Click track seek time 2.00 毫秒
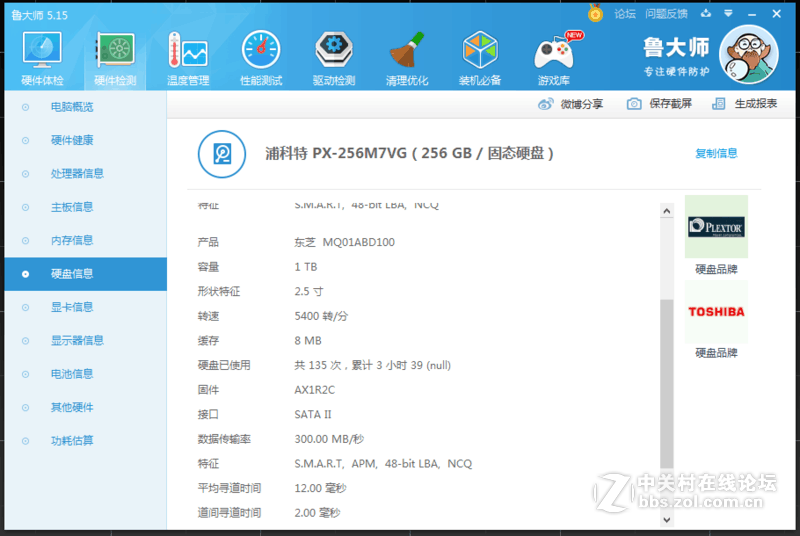This screenshot has width=800, height=536. [x=317, y=513]
